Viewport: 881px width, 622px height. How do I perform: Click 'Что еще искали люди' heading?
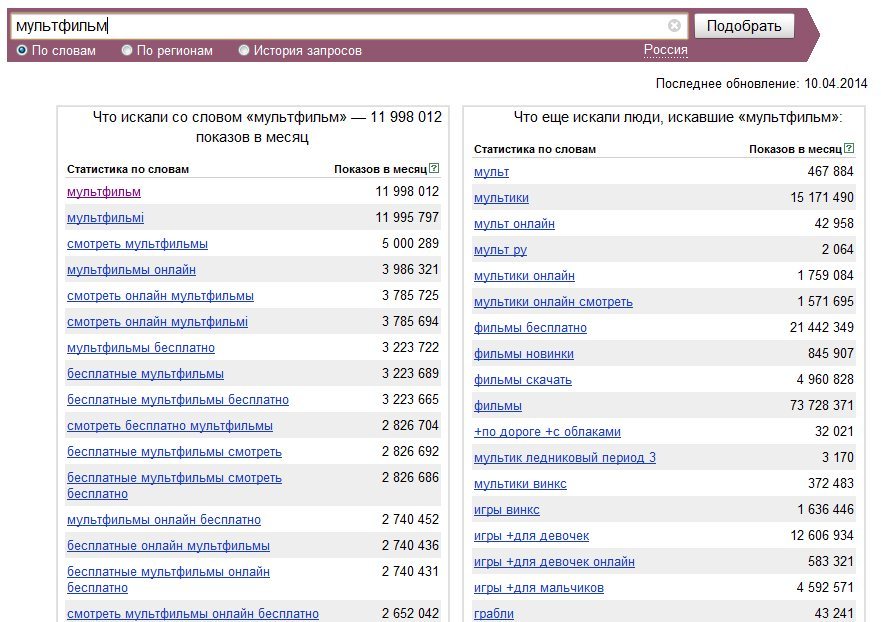click(678, 117)
